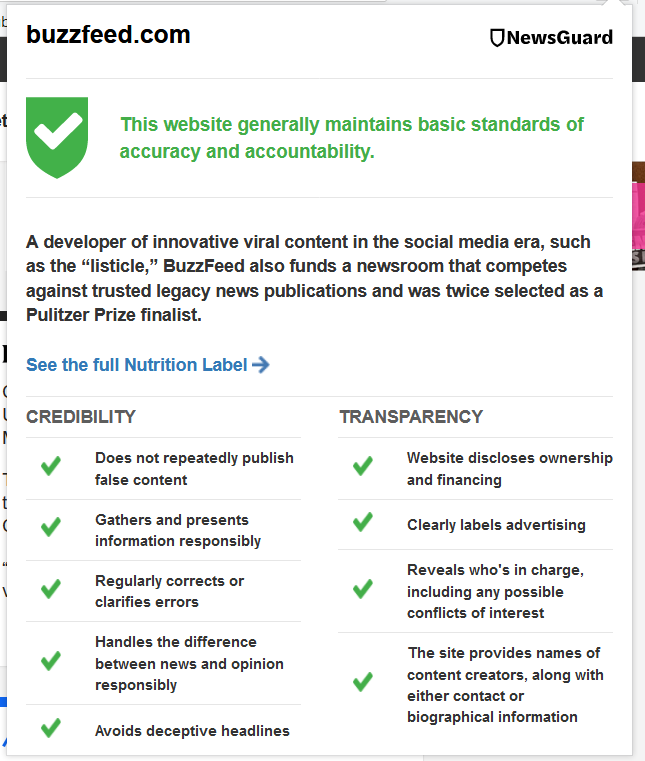Click checkmark beside reveals who's in charge
This screenshot has height=761, width=645.
click(x=362, y=589)
